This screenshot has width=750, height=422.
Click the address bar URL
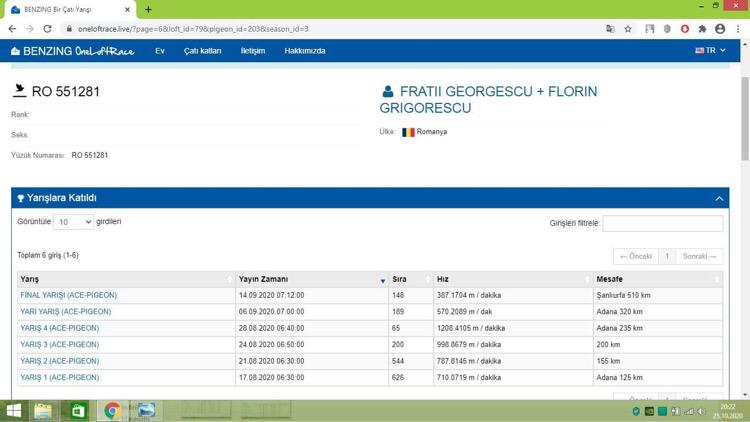(x=193, y=29)
